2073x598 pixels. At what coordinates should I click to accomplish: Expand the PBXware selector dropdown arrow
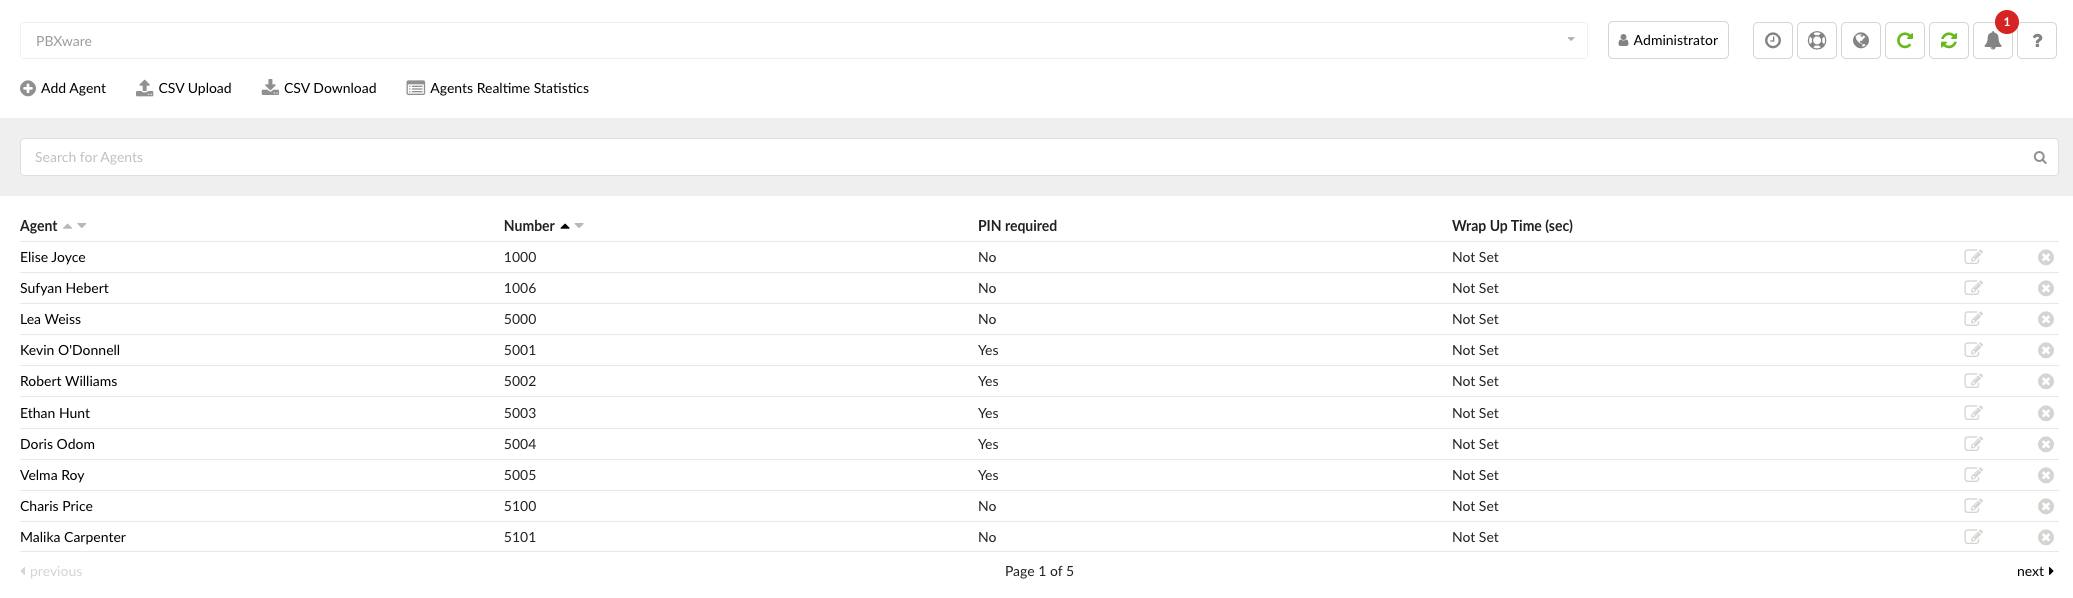click(1571, 40)
